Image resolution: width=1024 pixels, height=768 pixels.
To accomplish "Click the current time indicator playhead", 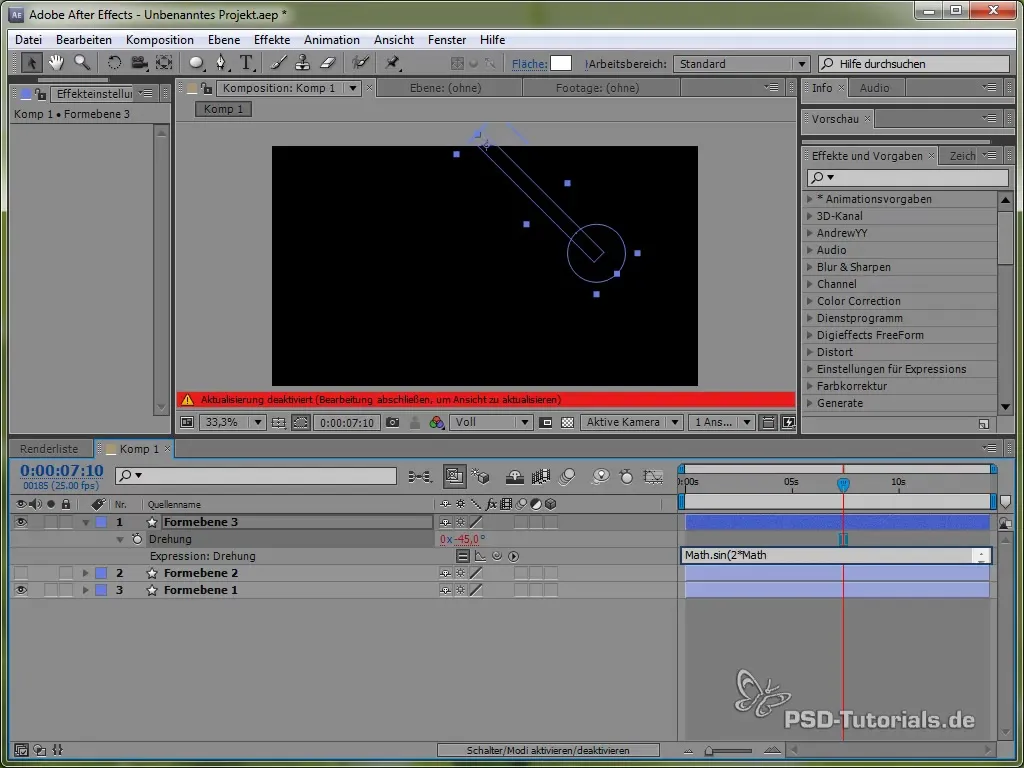I will [843, 484].
